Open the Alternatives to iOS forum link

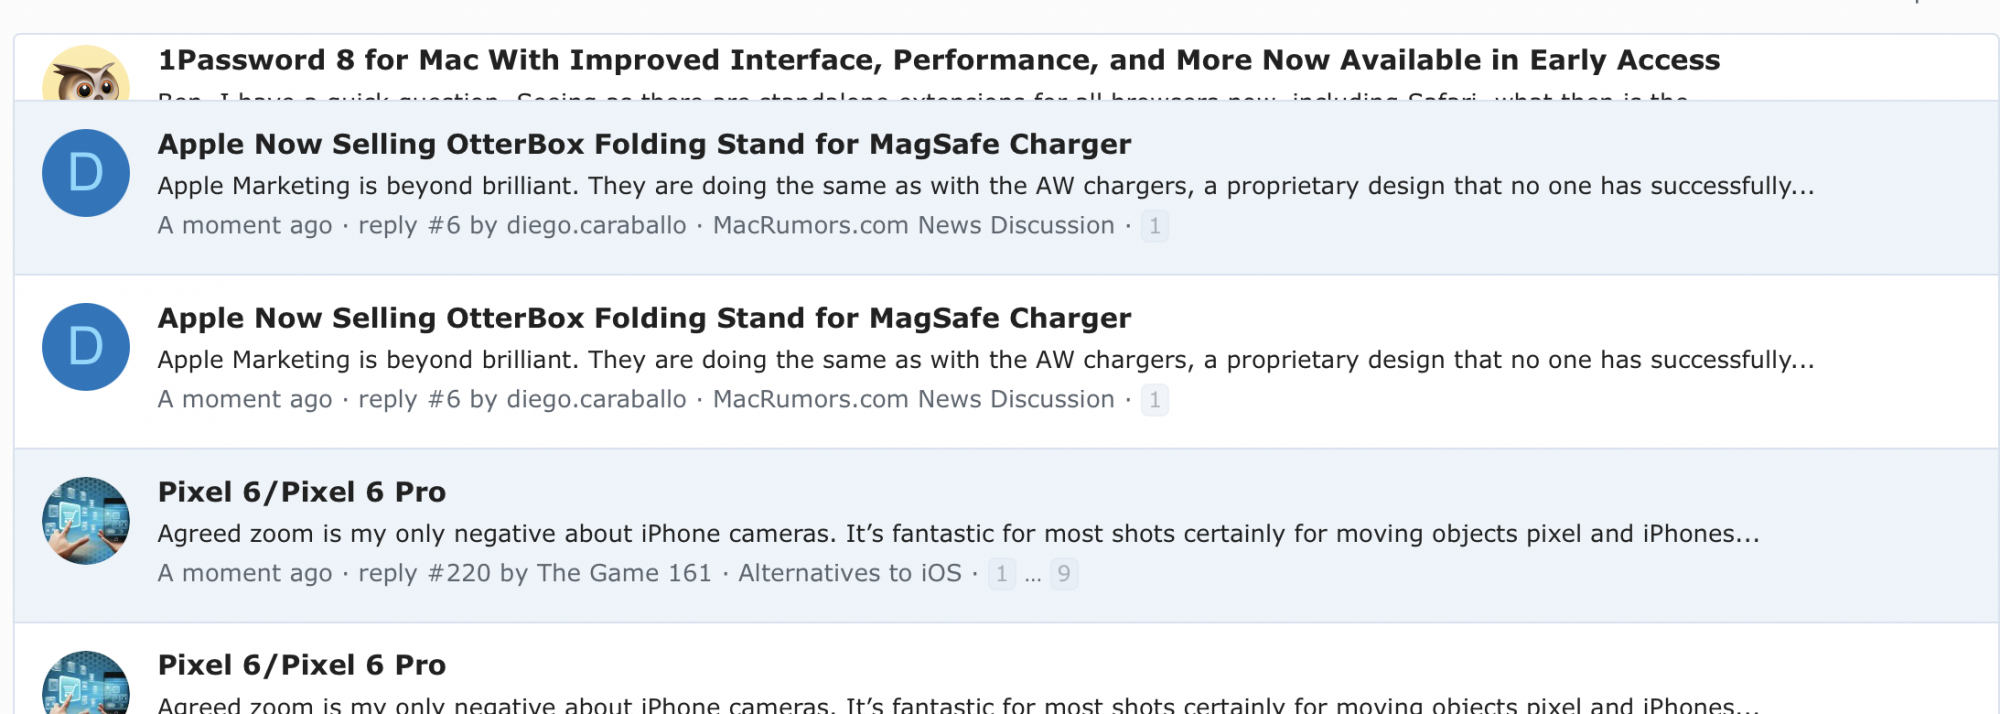[x=850, y=573]
